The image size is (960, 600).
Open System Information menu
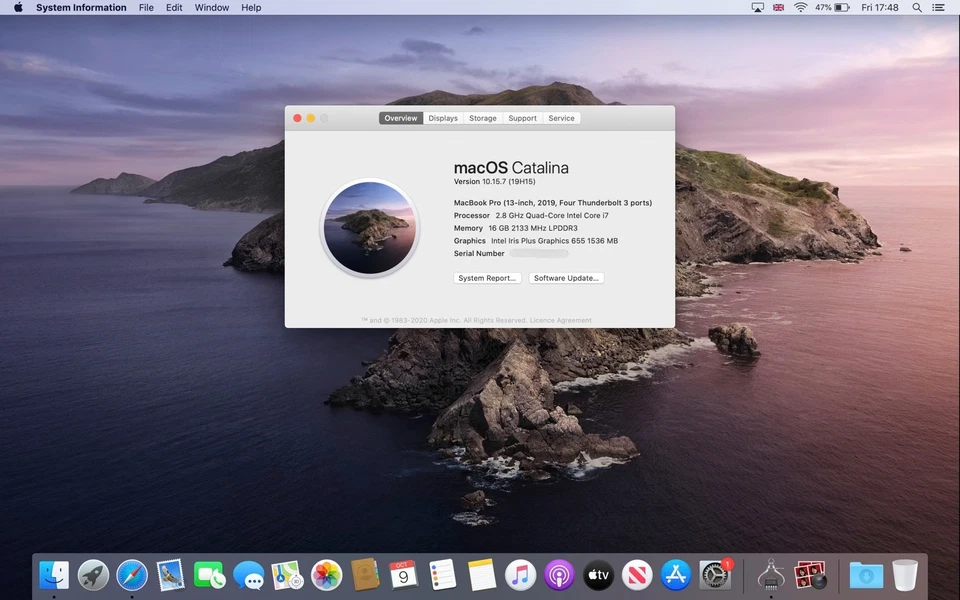[x=81, y=7]
